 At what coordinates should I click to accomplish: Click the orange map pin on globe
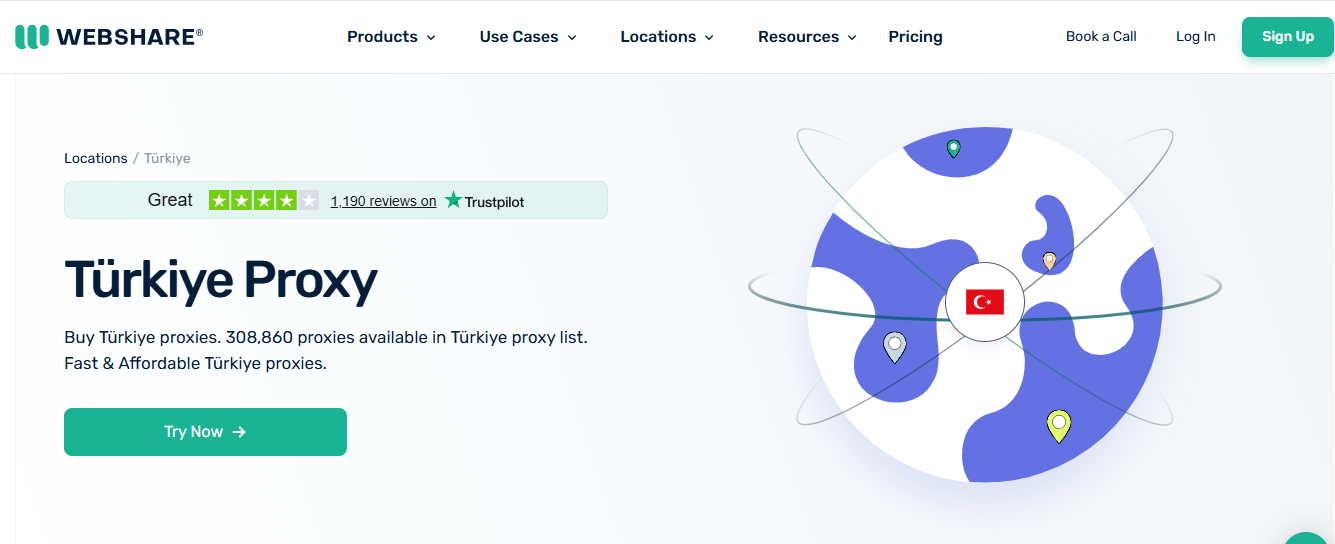coord(1049,261)
